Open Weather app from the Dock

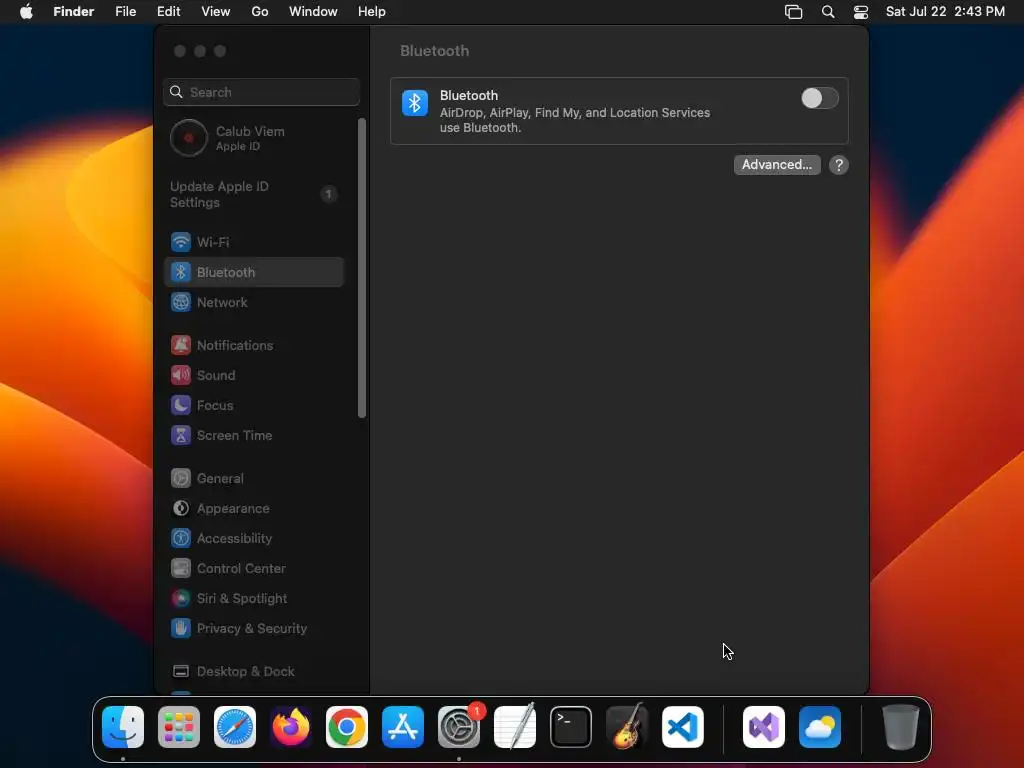point(820,727)
